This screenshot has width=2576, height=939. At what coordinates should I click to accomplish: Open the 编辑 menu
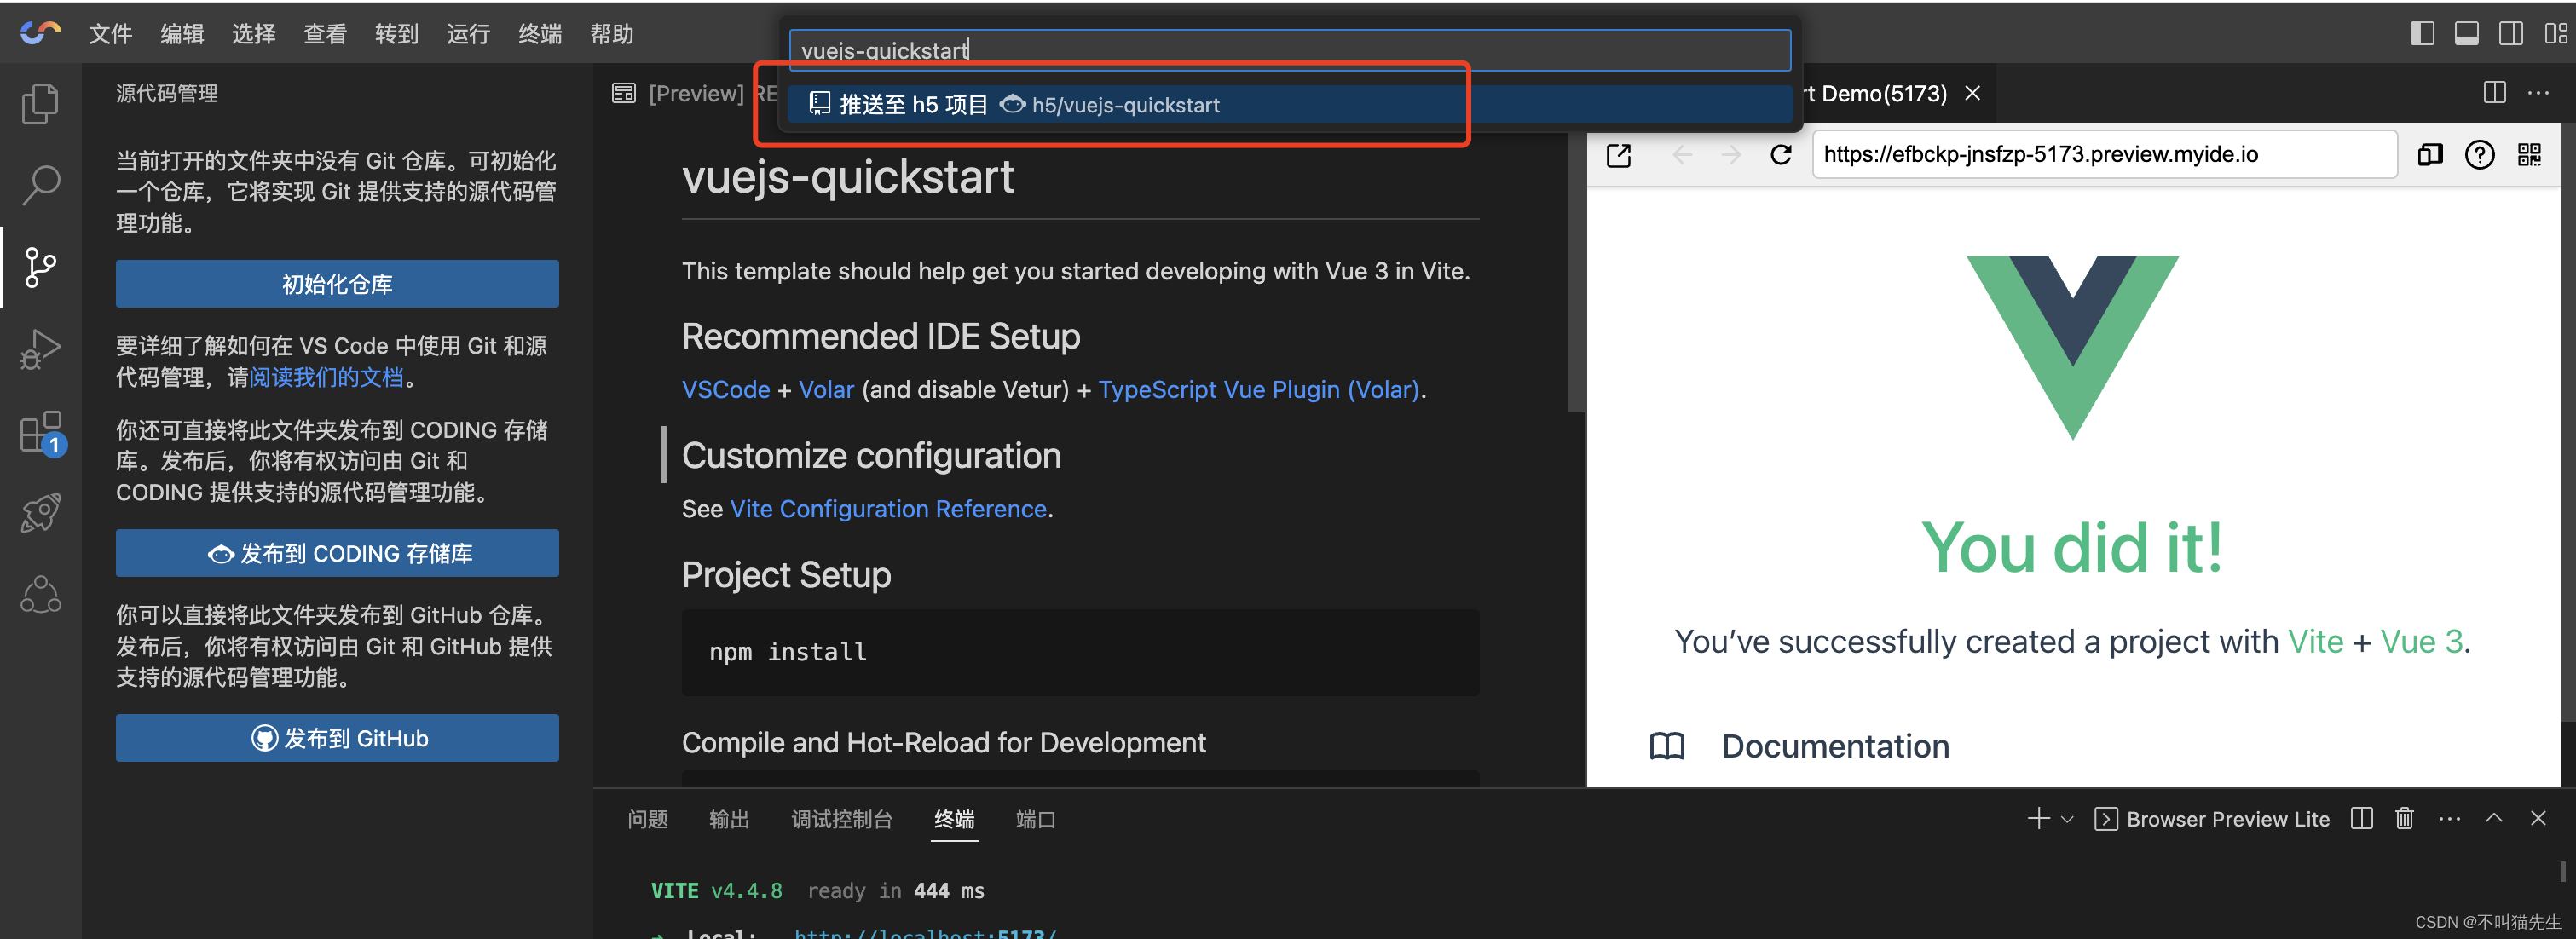coord(182,34)
